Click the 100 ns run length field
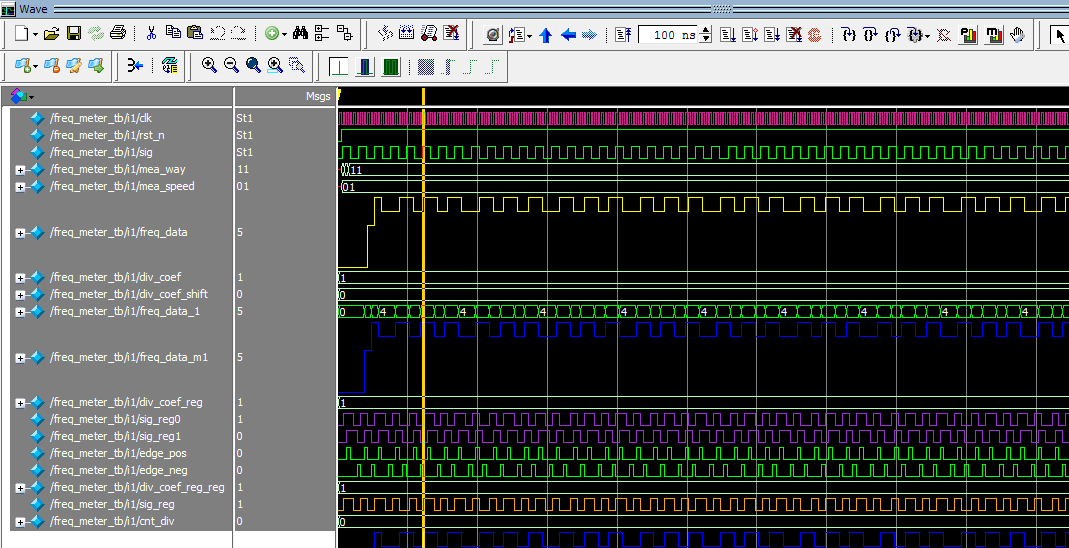The height and width of the screenshot is (548, 1069). click(667, 35)
